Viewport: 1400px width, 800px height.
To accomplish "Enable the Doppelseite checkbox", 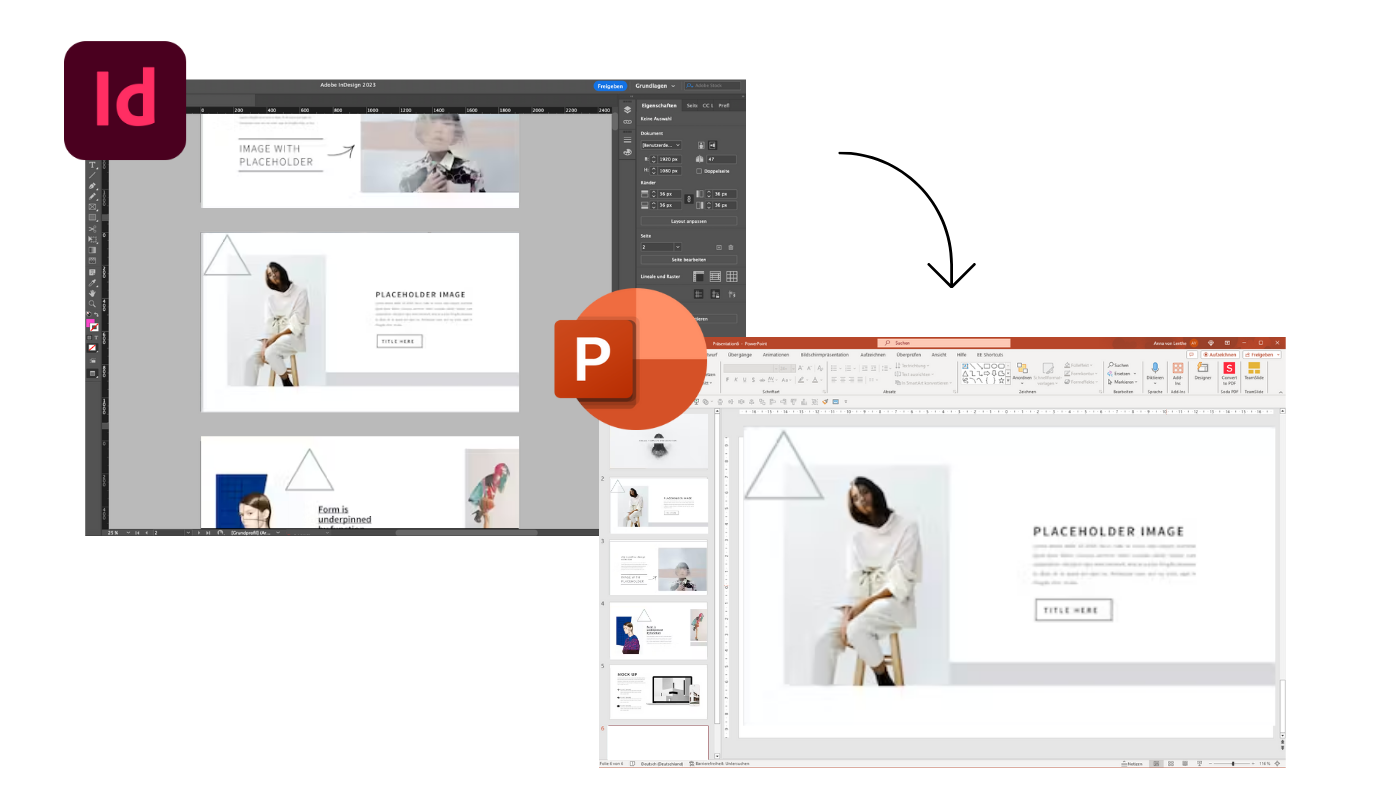I will 699,171.
